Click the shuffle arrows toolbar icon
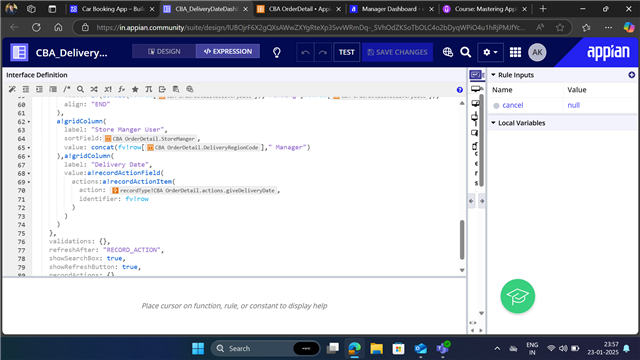640x360 pixels. pyautogui.click(x=94, y=89)
